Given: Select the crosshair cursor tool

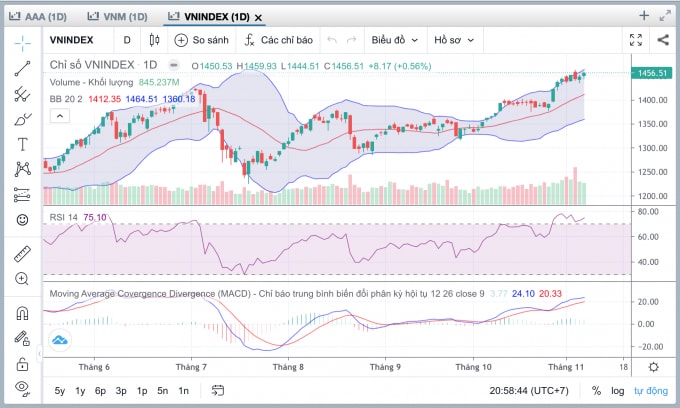Looking at the screenshot, I should point(23,42).
